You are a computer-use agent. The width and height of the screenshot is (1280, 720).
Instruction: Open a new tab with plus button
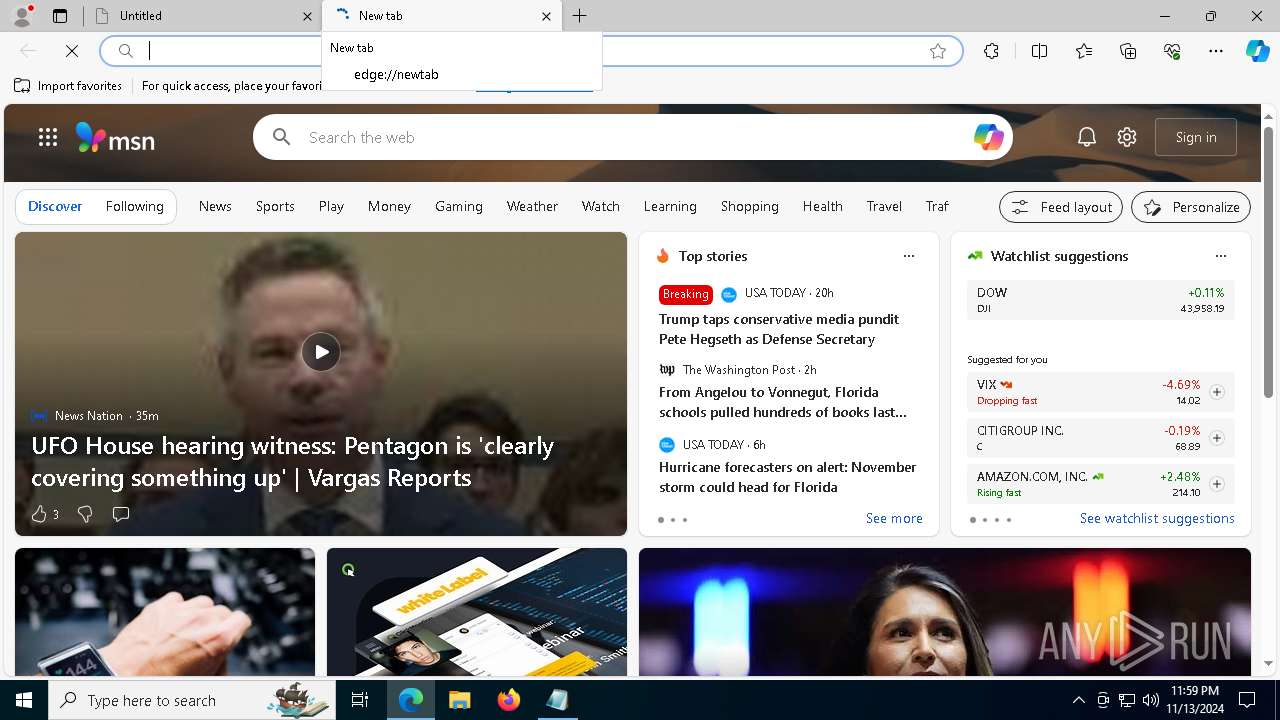[x=579, y=16]
